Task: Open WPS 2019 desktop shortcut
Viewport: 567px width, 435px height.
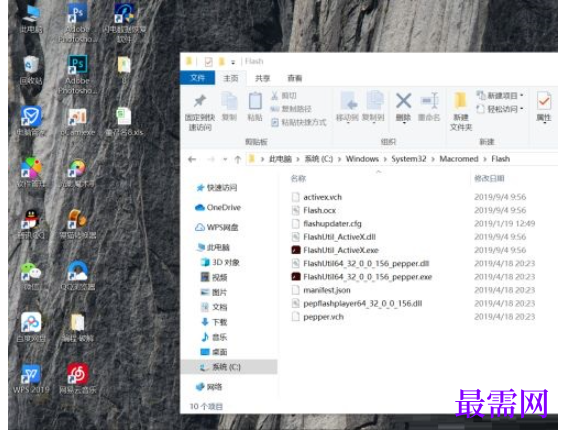Action: pos(31,379)
